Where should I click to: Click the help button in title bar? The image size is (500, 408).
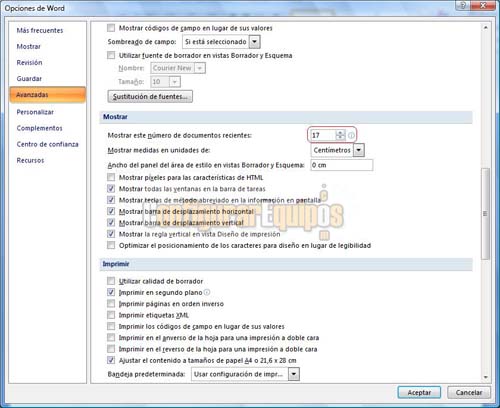coord(463,6)
